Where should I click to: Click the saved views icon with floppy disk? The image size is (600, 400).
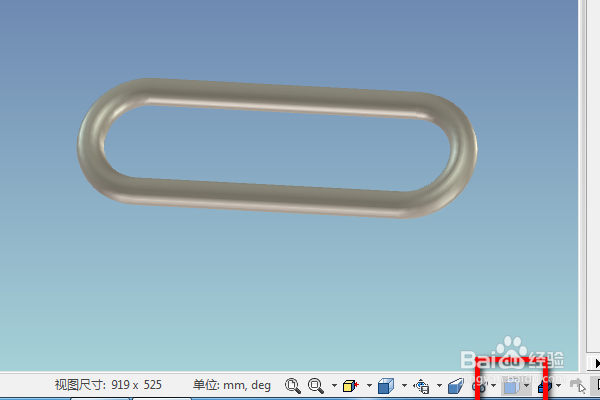[x=421, y=386]
